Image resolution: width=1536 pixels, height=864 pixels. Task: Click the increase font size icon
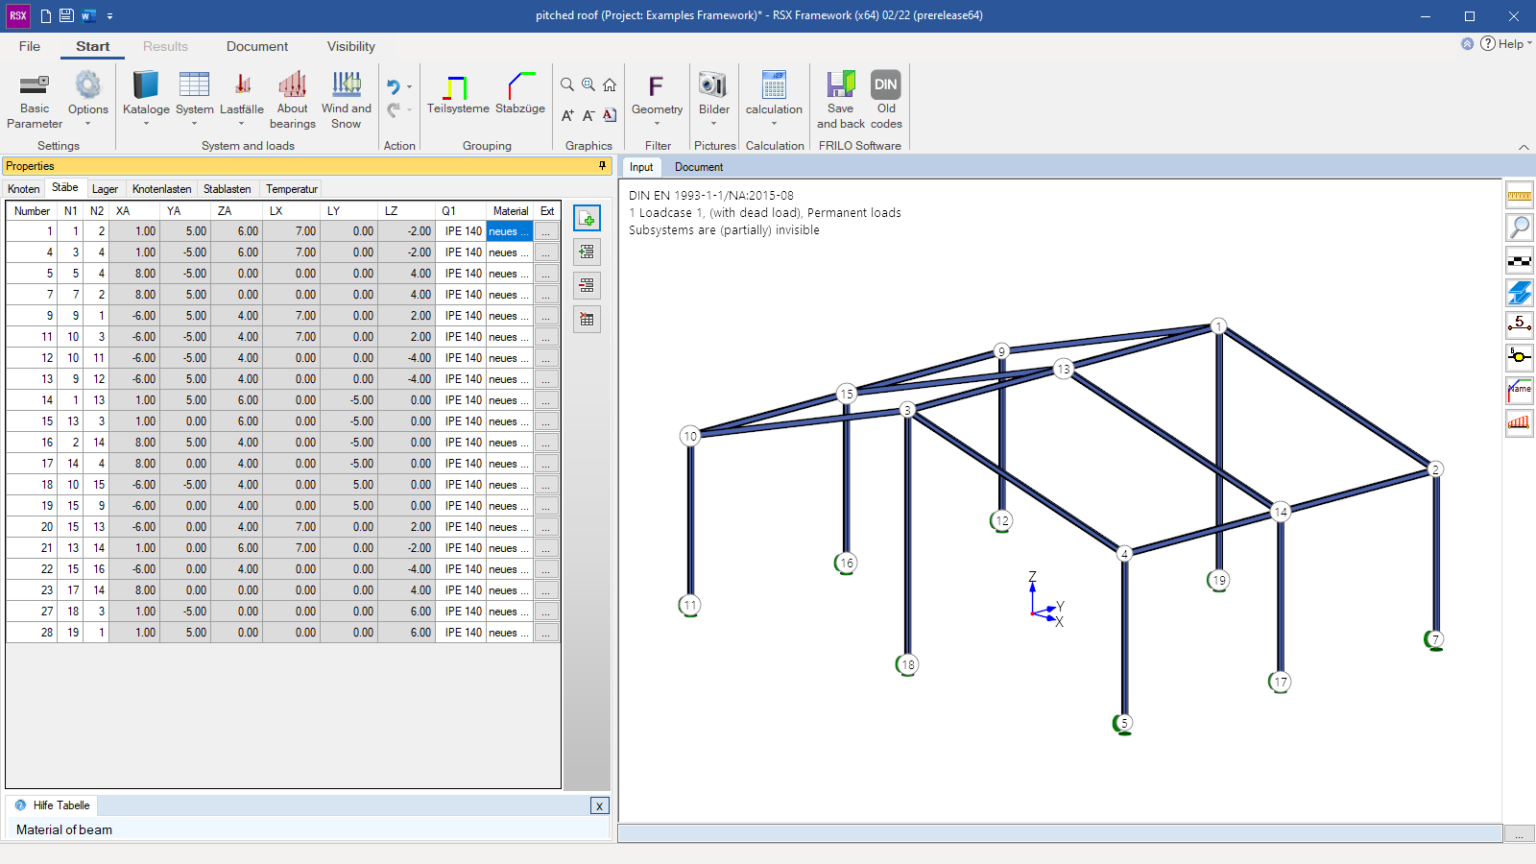click(x=566, y=115)
